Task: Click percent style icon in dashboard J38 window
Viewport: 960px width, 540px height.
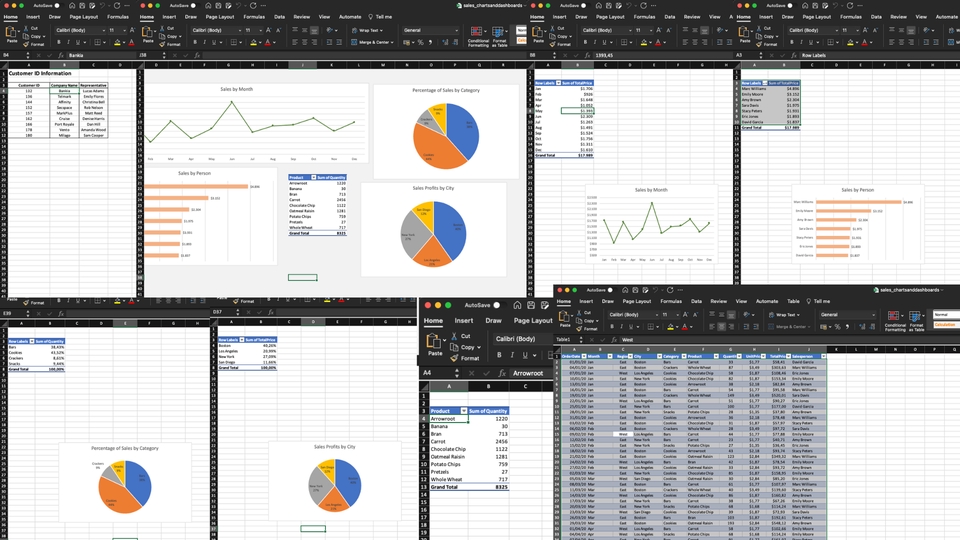Action: pos(421,42)
